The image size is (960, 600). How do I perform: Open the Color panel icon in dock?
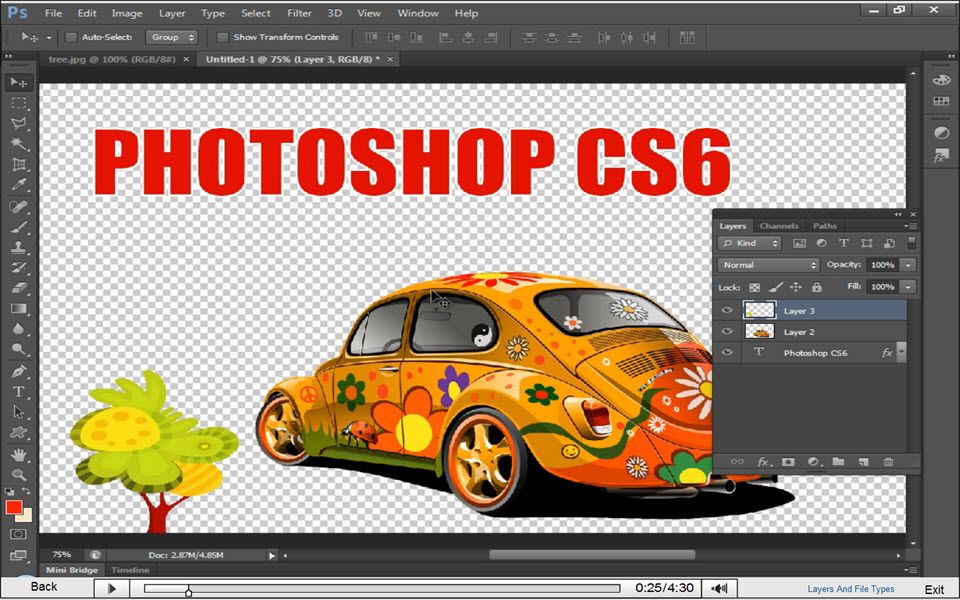tap(941, 80)
